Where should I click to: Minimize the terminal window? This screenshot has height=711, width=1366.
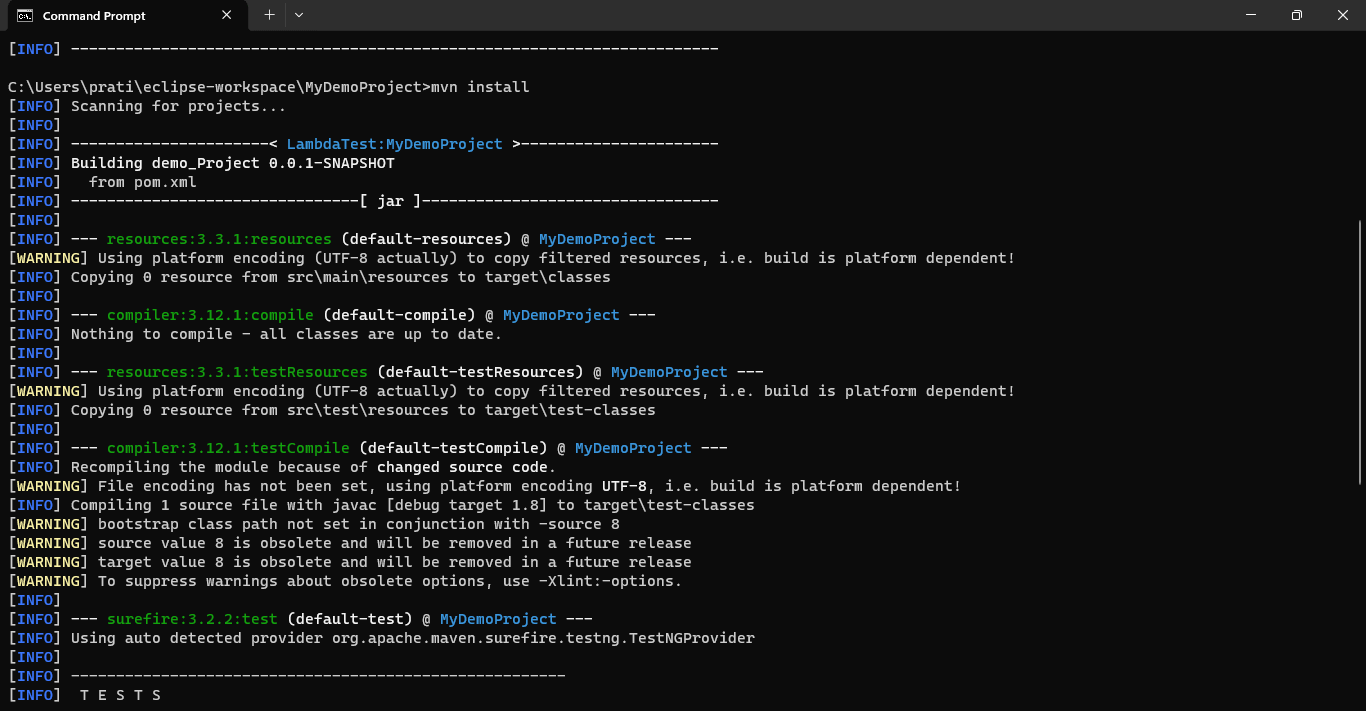point(1250,15)
